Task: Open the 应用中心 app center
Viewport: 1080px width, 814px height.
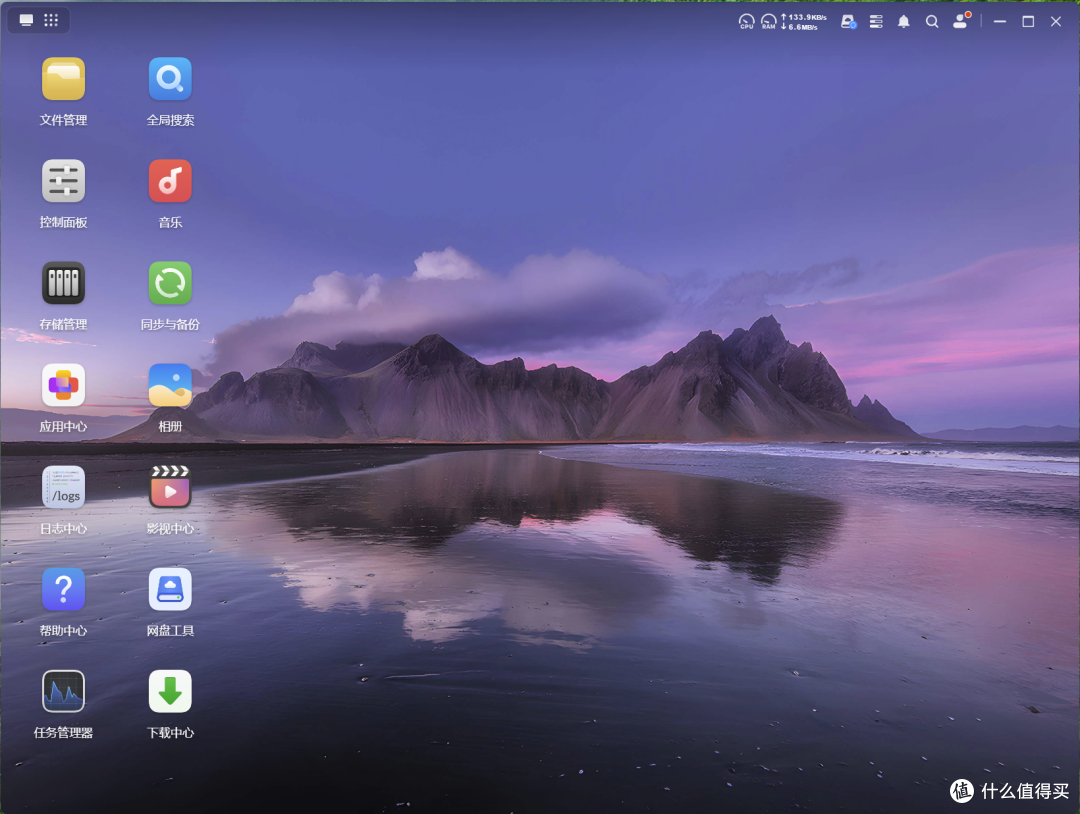Action: tap(63, 385)
